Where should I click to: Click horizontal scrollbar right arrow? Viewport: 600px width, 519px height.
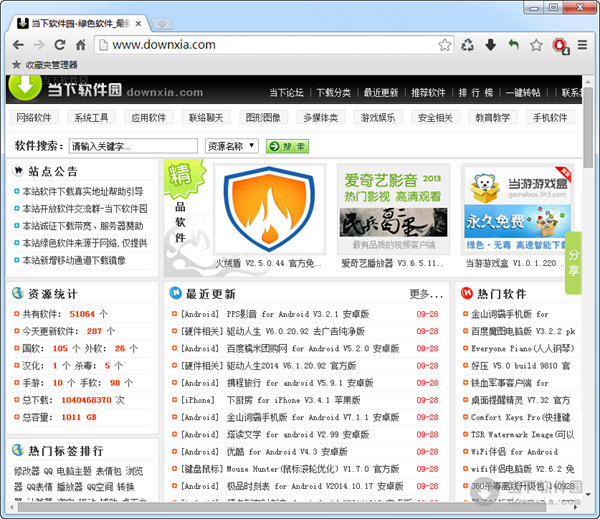[x=576, y=508]
